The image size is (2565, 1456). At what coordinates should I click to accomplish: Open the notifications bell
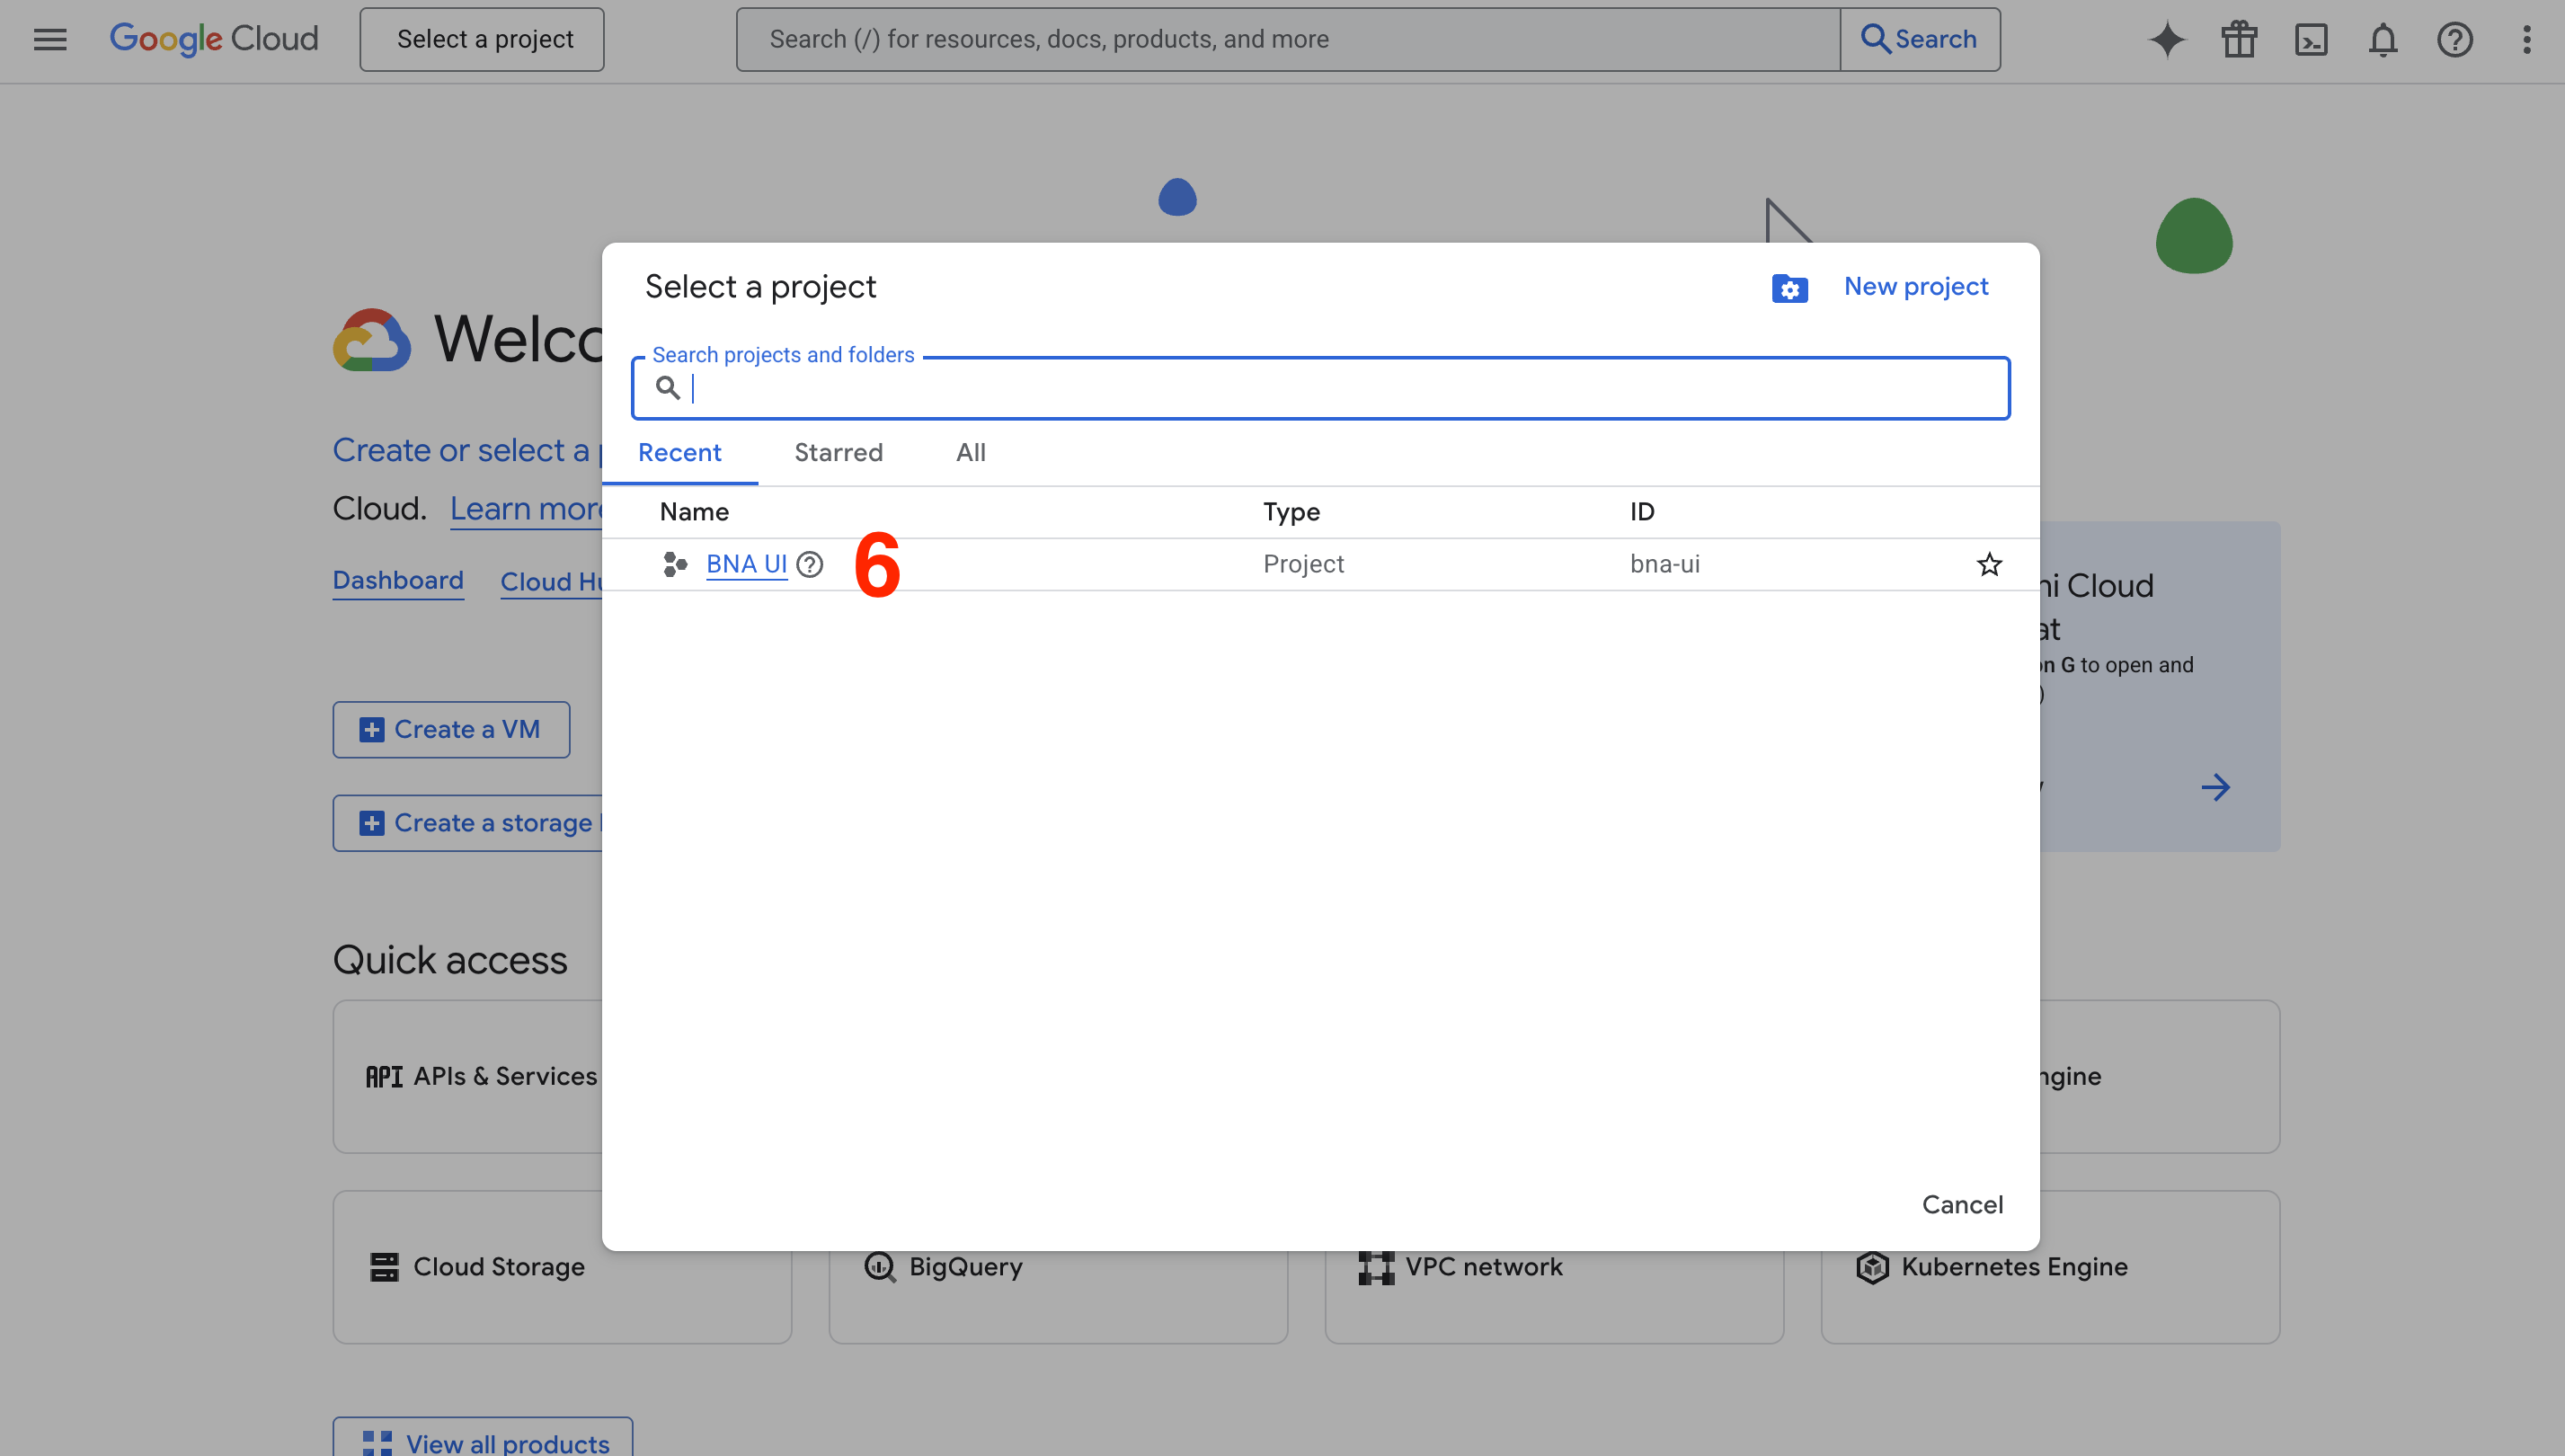click(2383, 39)
